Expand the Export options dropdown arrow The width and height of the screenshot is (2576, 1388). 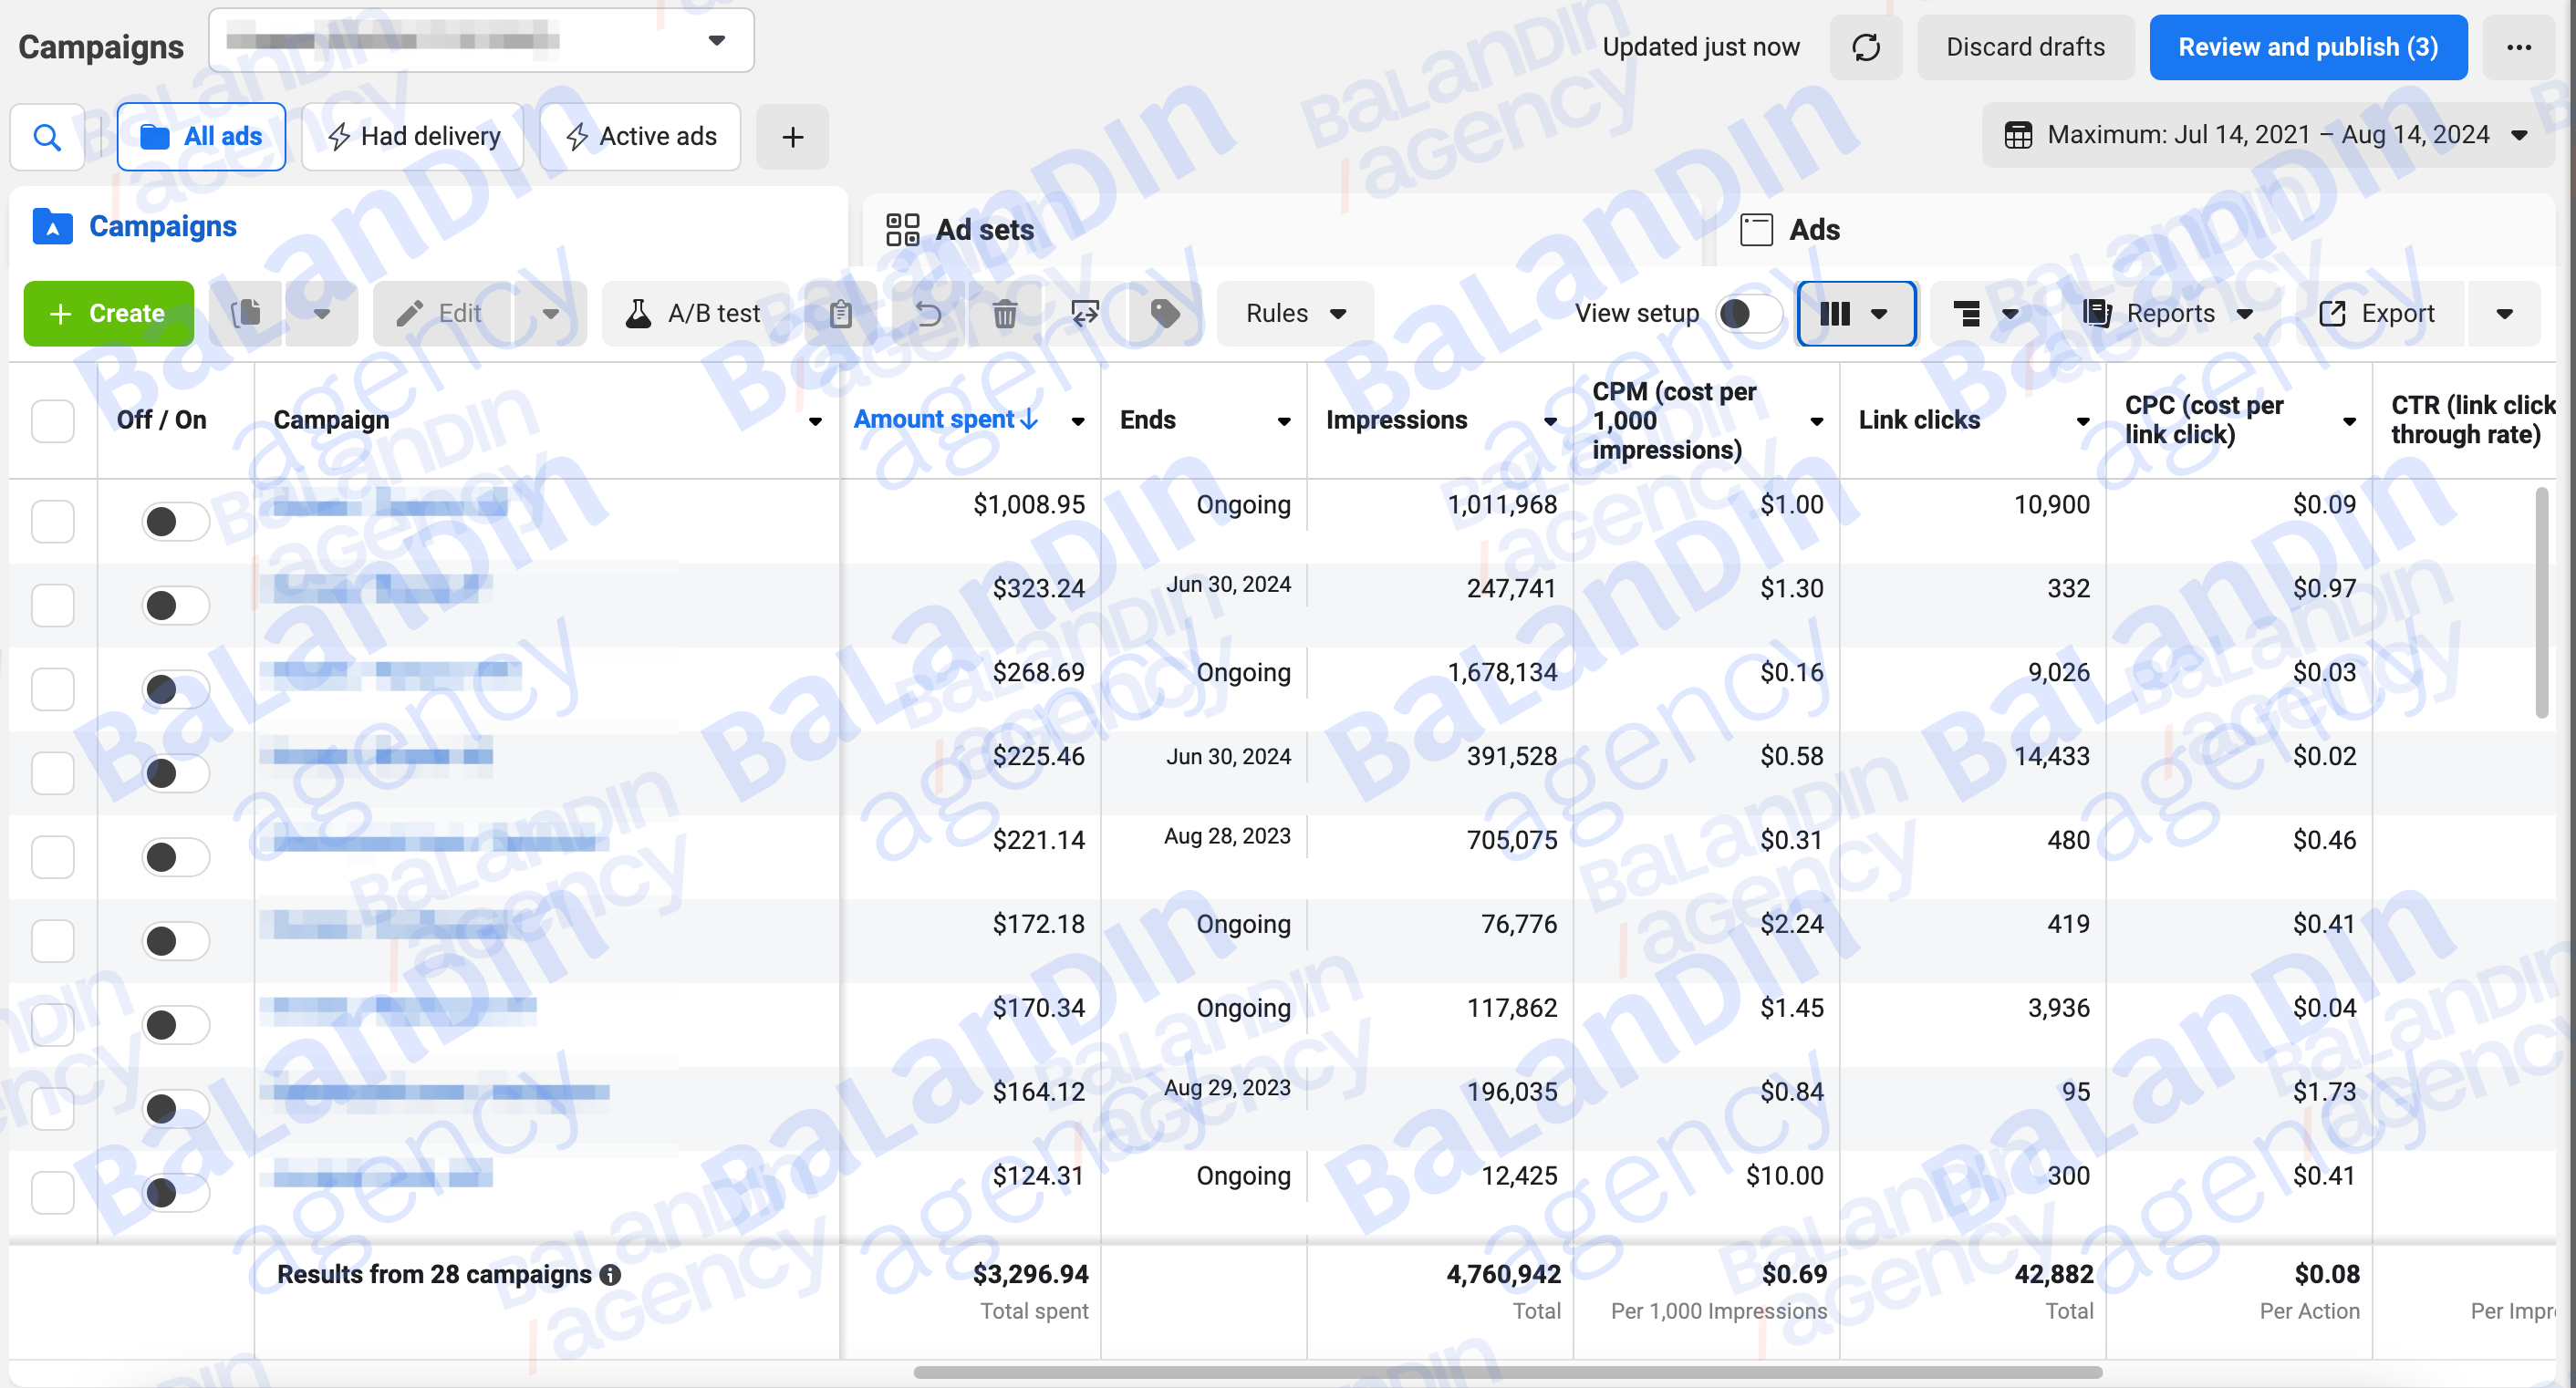coord(2503,313)
